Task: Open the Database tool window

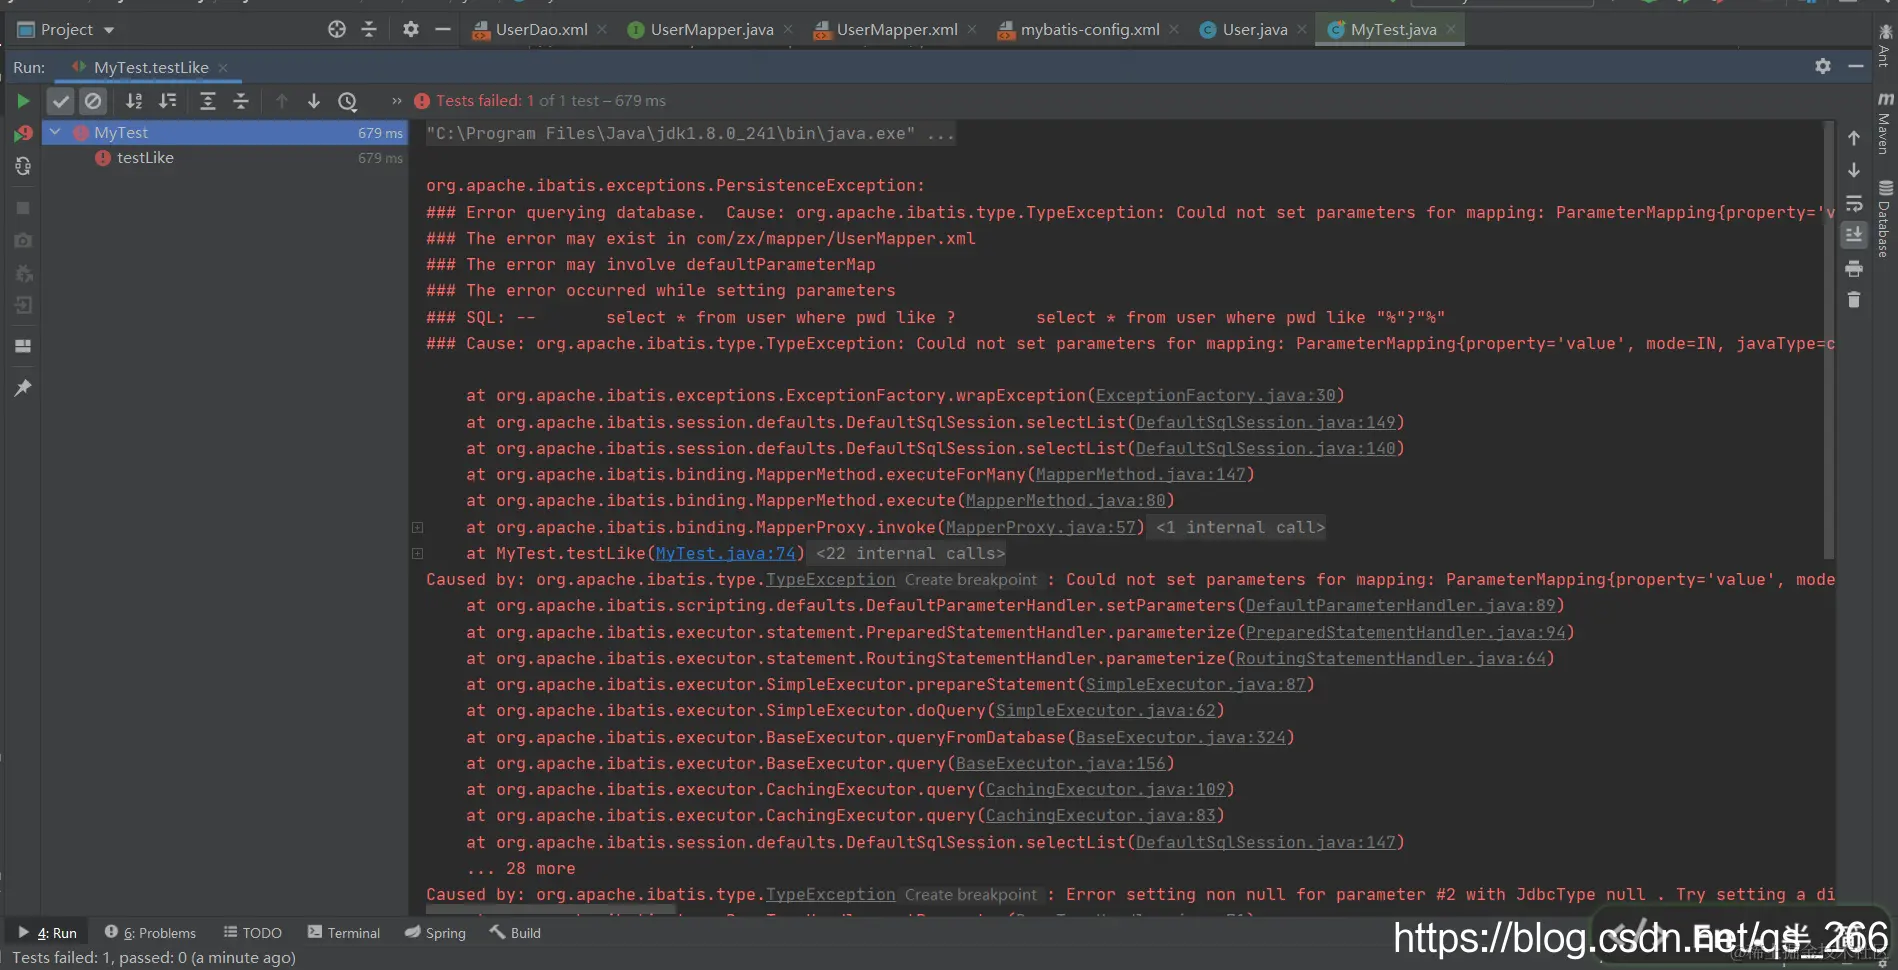Action: 1885,219
